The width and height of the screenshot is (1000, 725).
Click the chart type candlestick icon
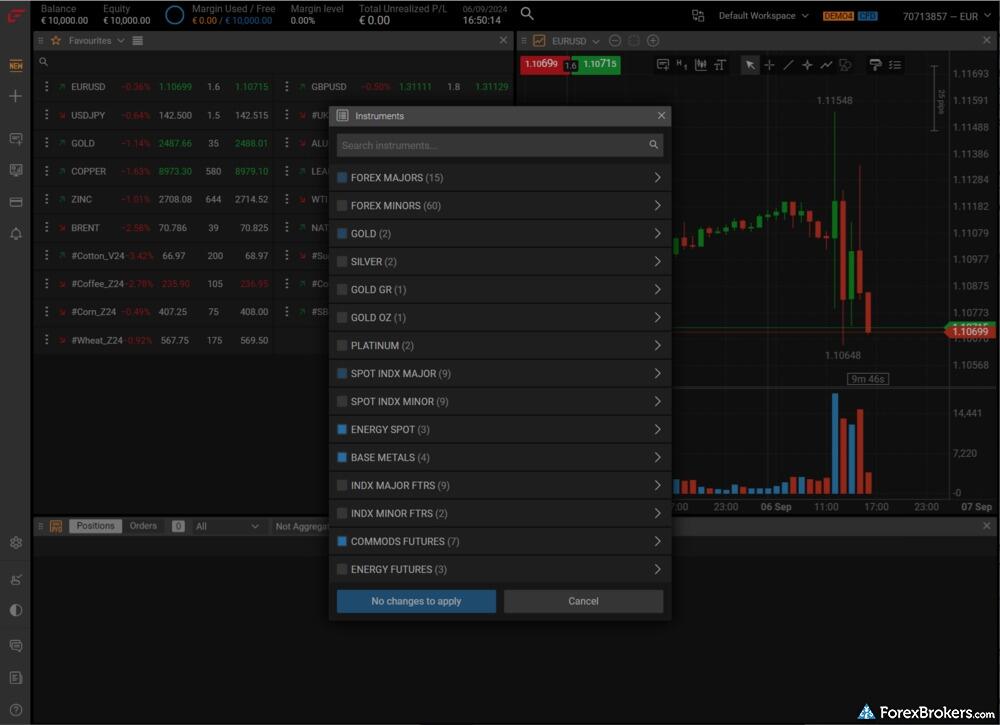click(x=700, y=65)
